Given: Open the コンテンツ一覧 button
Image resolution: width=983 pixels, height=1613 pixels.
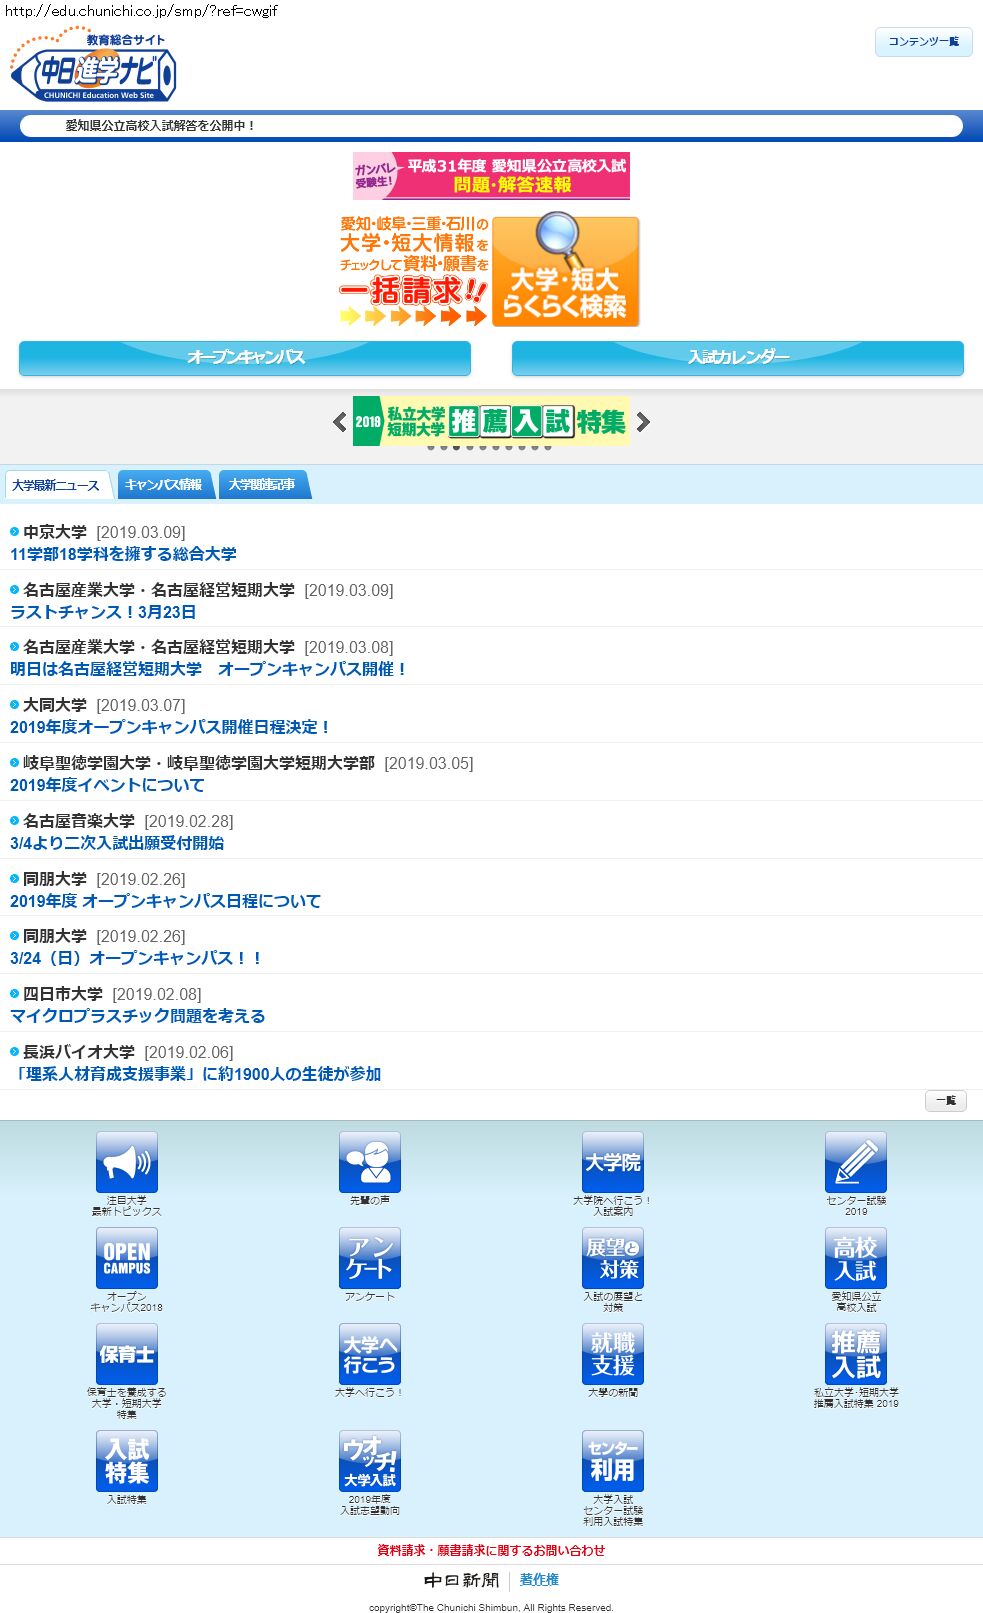Looking at the screenshot, I should point(924,42).
